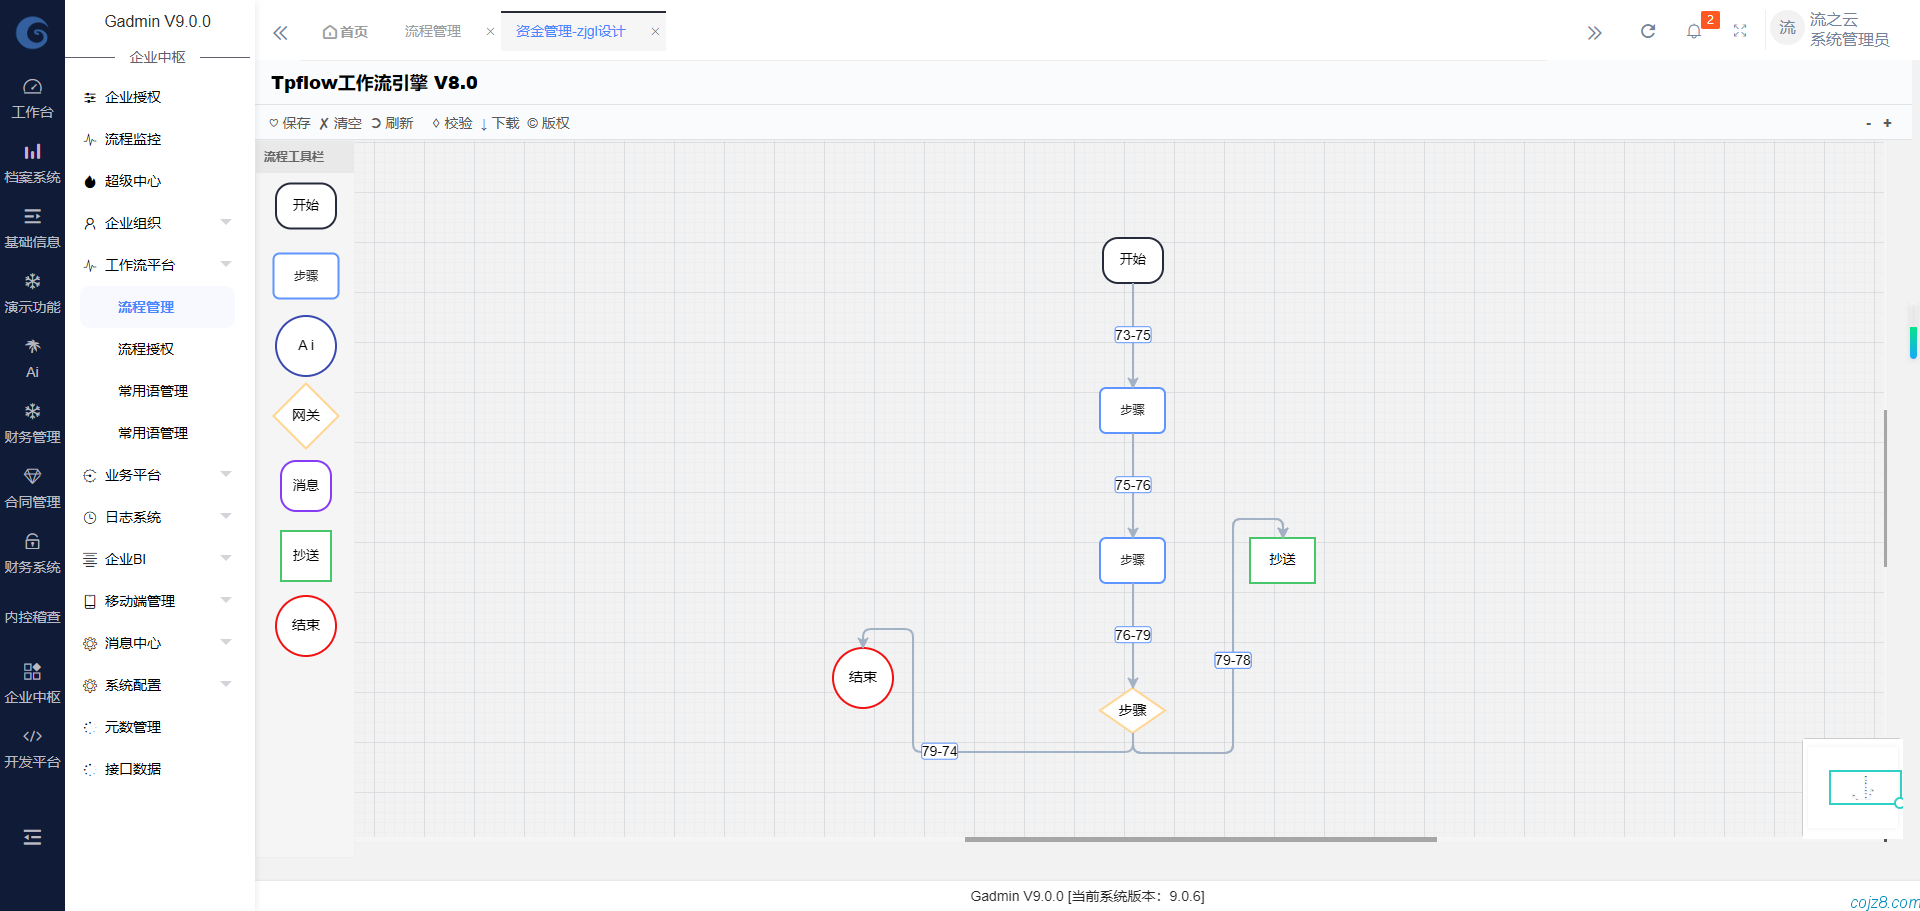
Task: Collapse the sidebar with the bottom menu icon
Action: [x=32, y=837]
